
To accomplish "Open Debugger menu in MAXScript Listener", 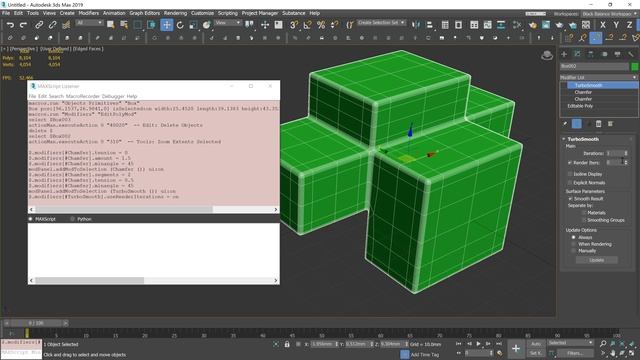I will (x=113, y=96).
